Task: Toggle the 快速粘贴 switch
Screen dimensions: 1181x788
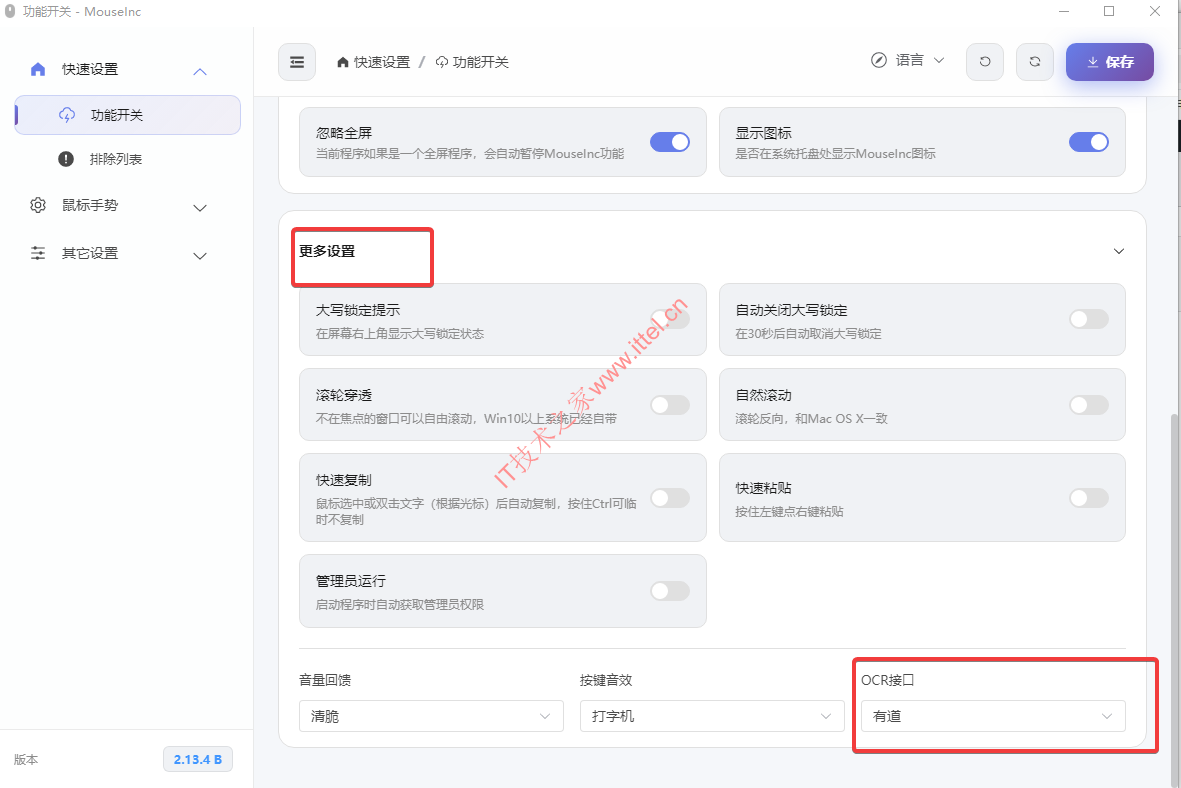Action: (1088, 497)
